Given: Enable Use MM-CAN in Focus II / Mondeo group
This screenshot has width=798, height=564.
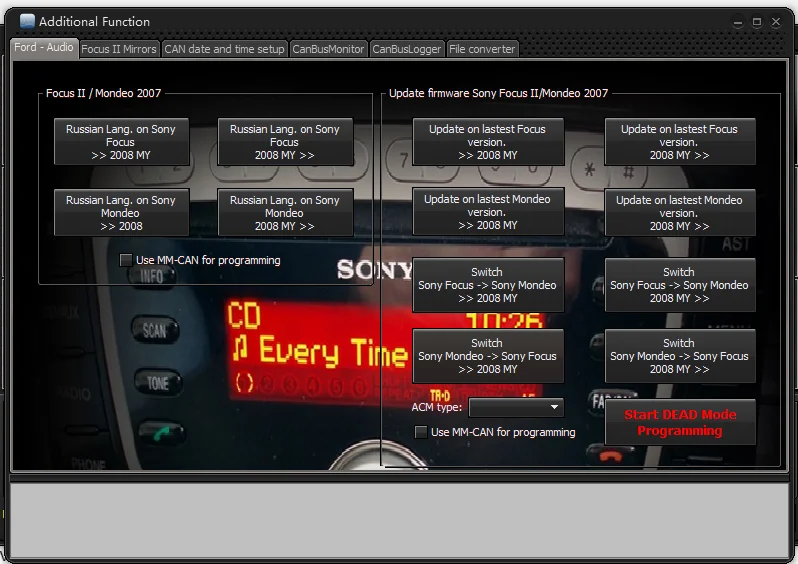Looking at the screenshot, I should pos(126,260).
